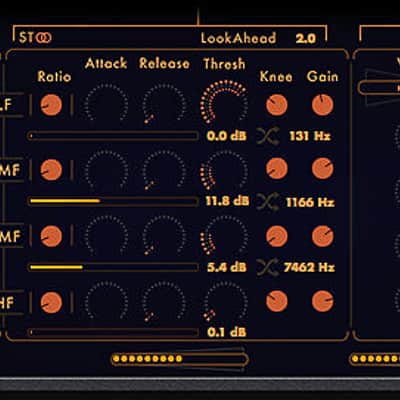Click the Thresh dial in 11.8 dB band

[x=224, y=169]
